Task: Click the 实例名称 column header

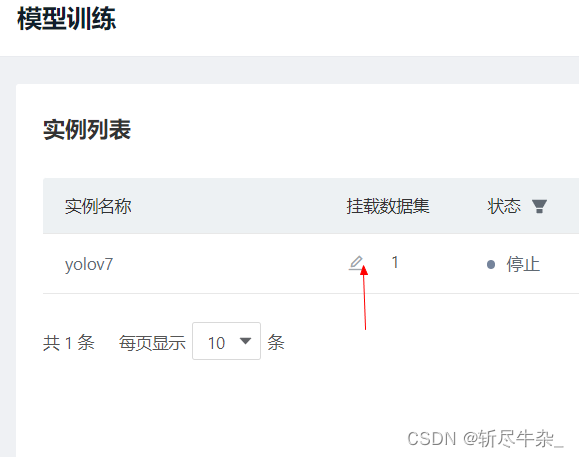Action: (x=98, y=206)
